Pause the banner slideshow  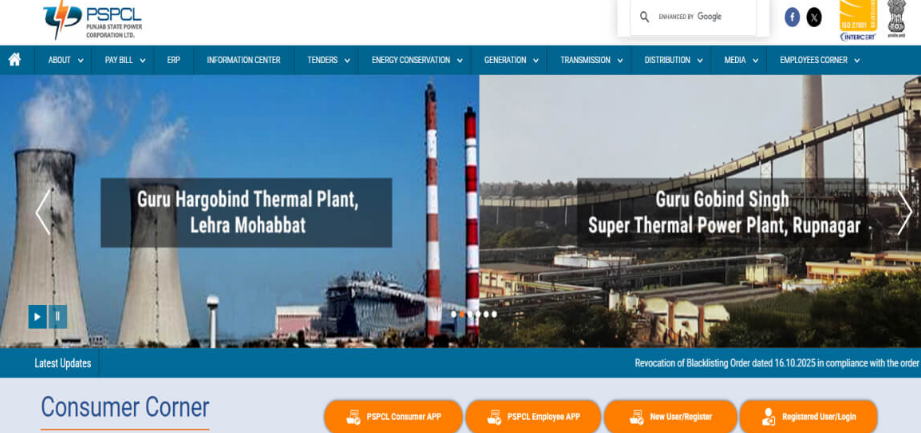pos(58,317)
